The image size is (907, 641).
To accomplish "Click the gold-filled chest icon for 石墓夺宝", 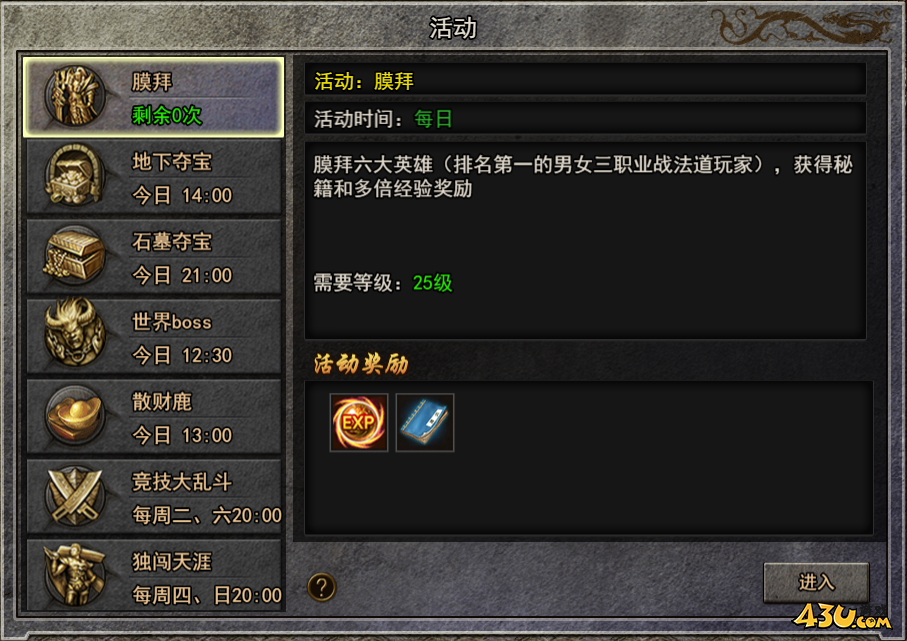I will [75, 256].
